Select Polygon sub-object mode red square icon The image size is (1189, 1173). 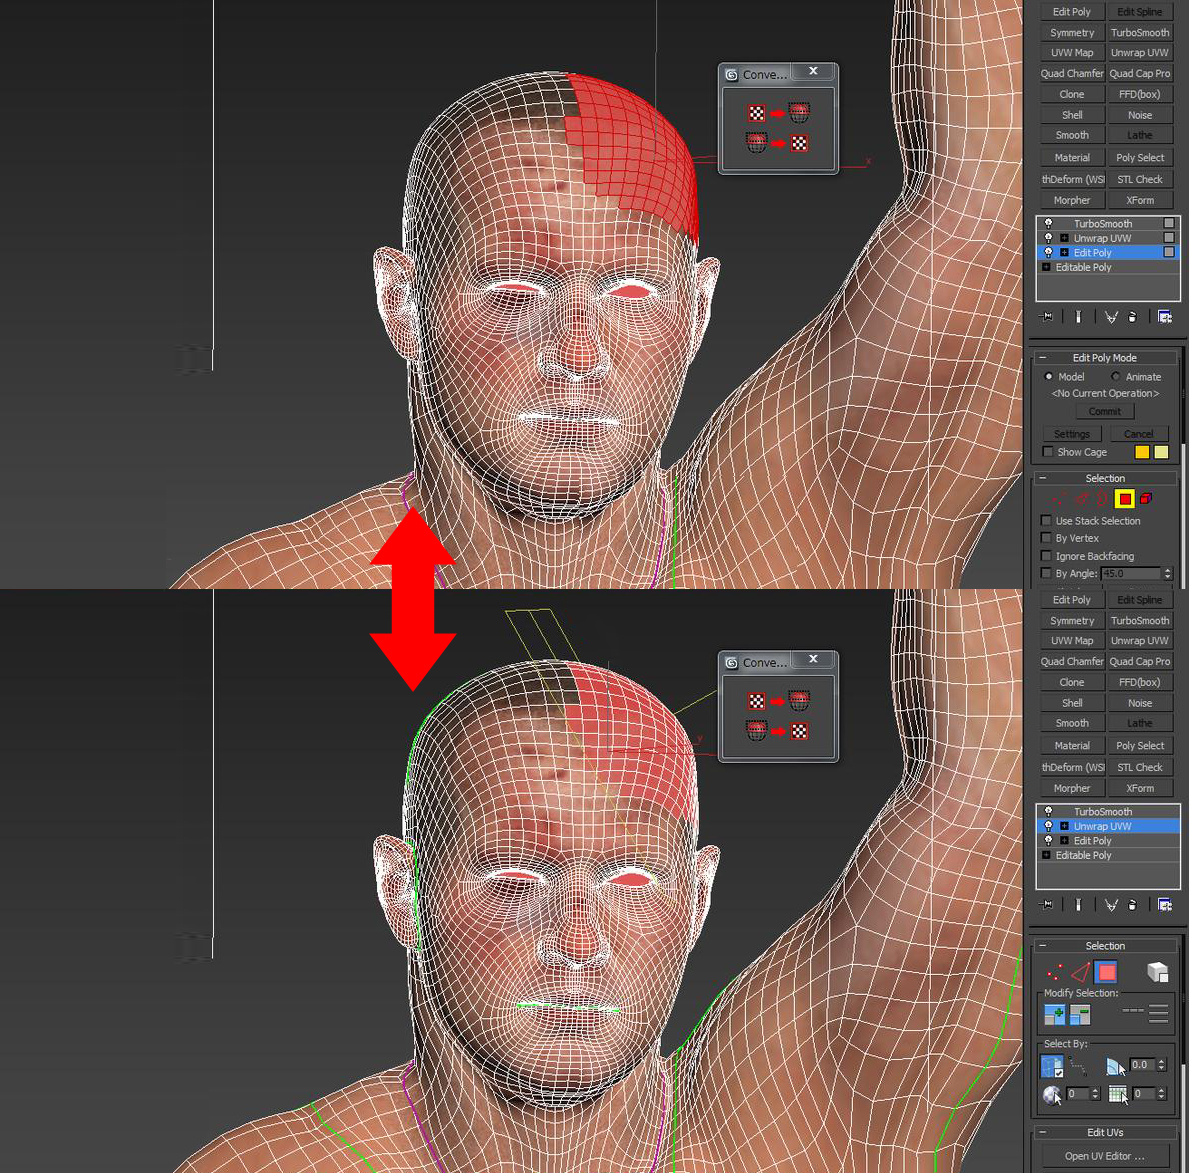pos(1125,498)
